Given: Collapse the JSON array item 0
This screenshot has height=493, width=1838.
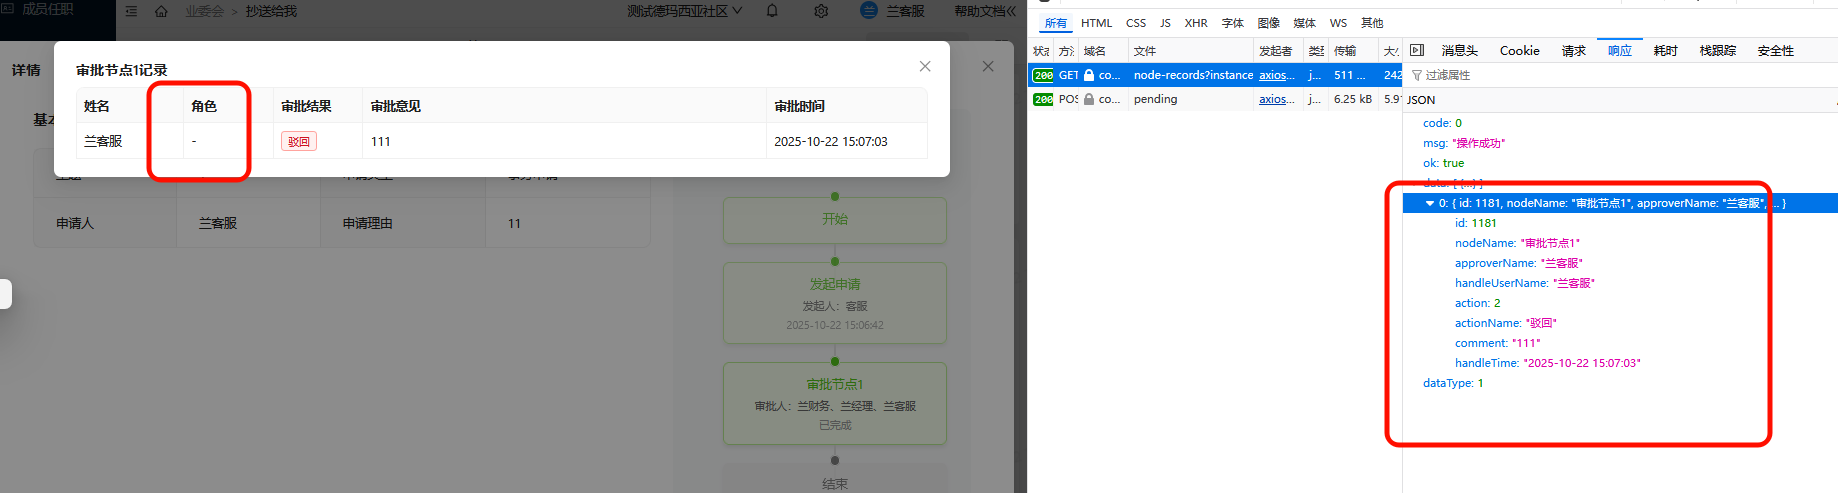Looking at the screenshot, I should pyautogui.click(x=1430, y=203).
